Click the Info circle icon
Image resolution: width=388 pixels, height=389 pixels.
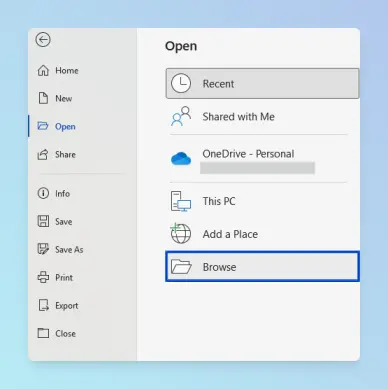[43, 193]
